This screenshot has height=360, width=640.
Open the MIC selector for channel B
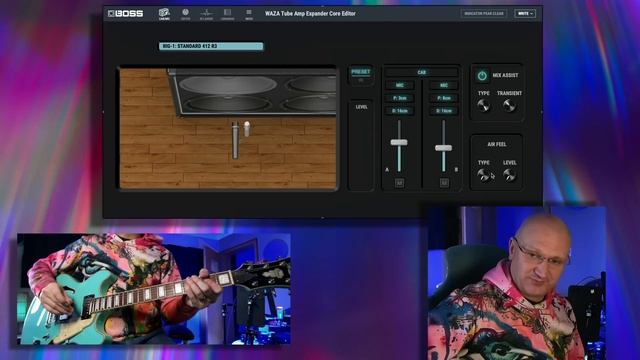[443, 85]
